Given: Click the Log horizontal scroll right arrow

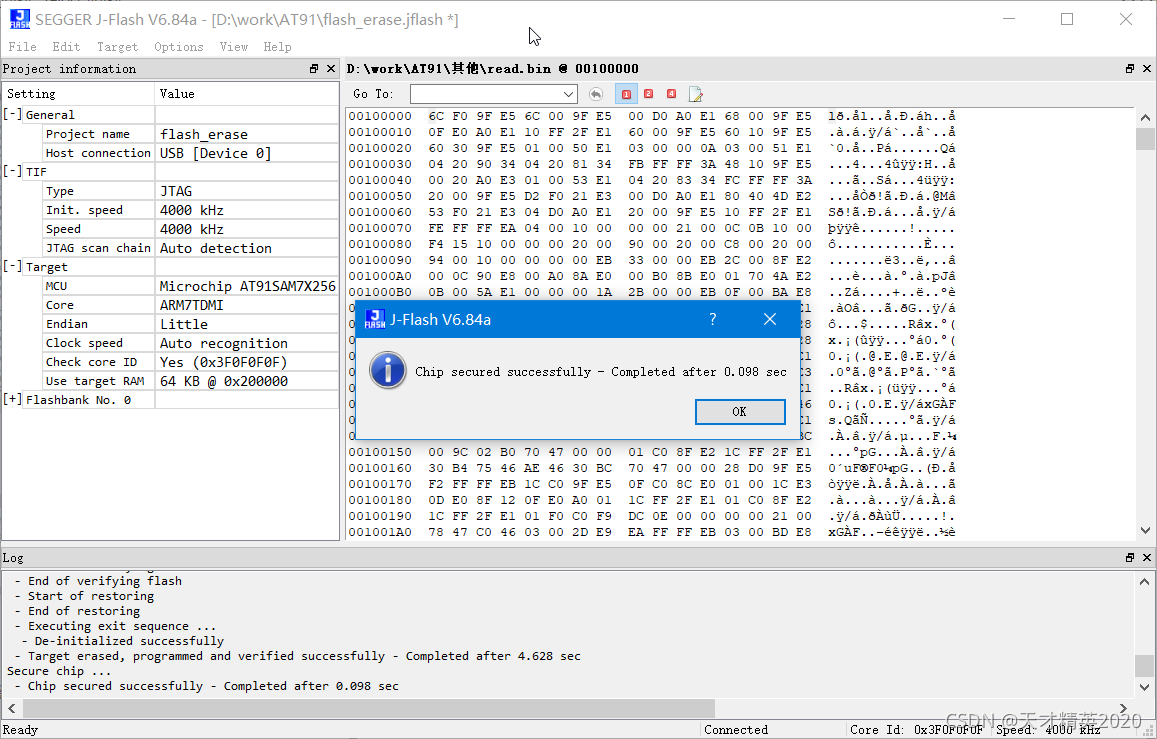Looking at the screenshot, I should click(x=1124, y=708).
